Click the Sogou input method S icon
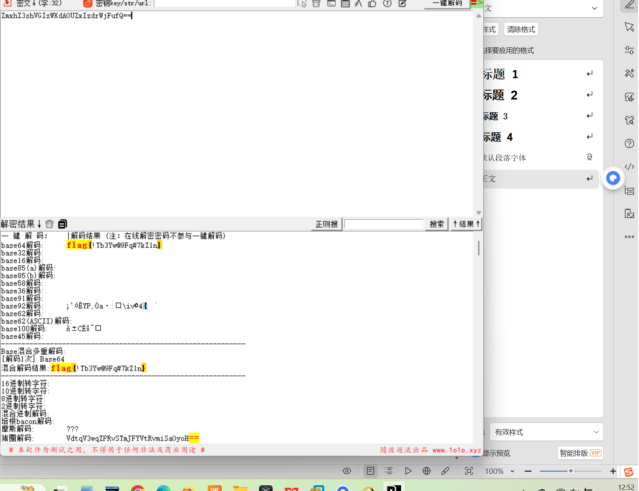The height and width of the screenshot is (491, 639). click(629, 472)
